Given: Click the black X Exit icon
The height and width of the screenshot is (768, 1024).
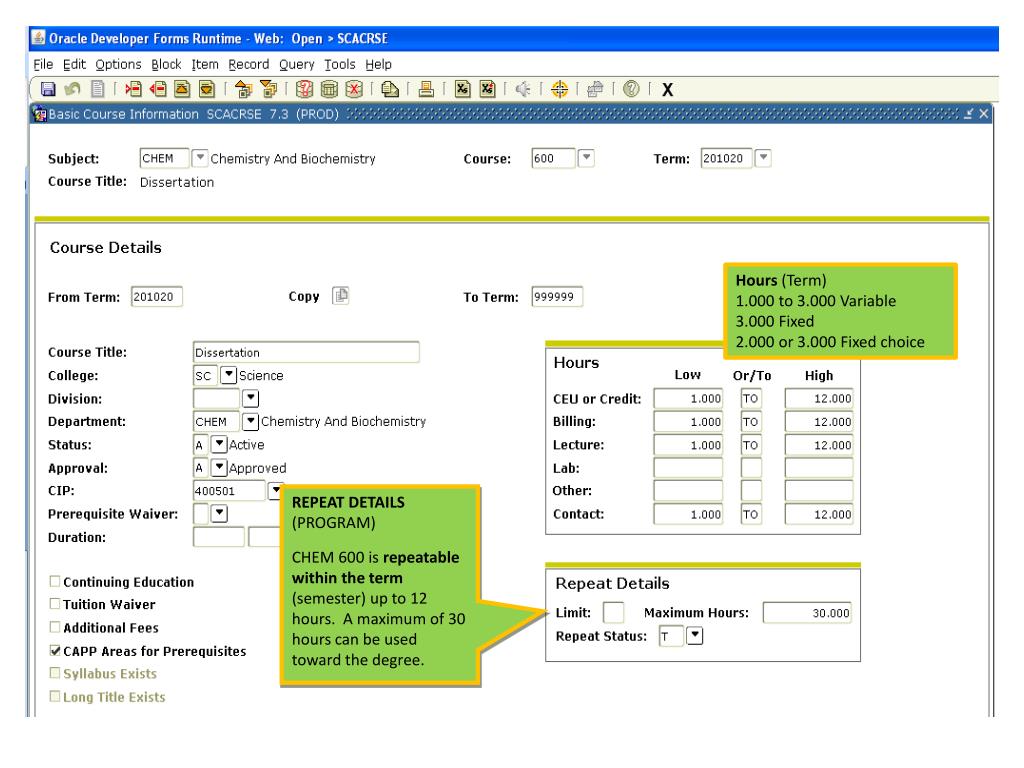Looking at the screenshot, I should (667, 89).
